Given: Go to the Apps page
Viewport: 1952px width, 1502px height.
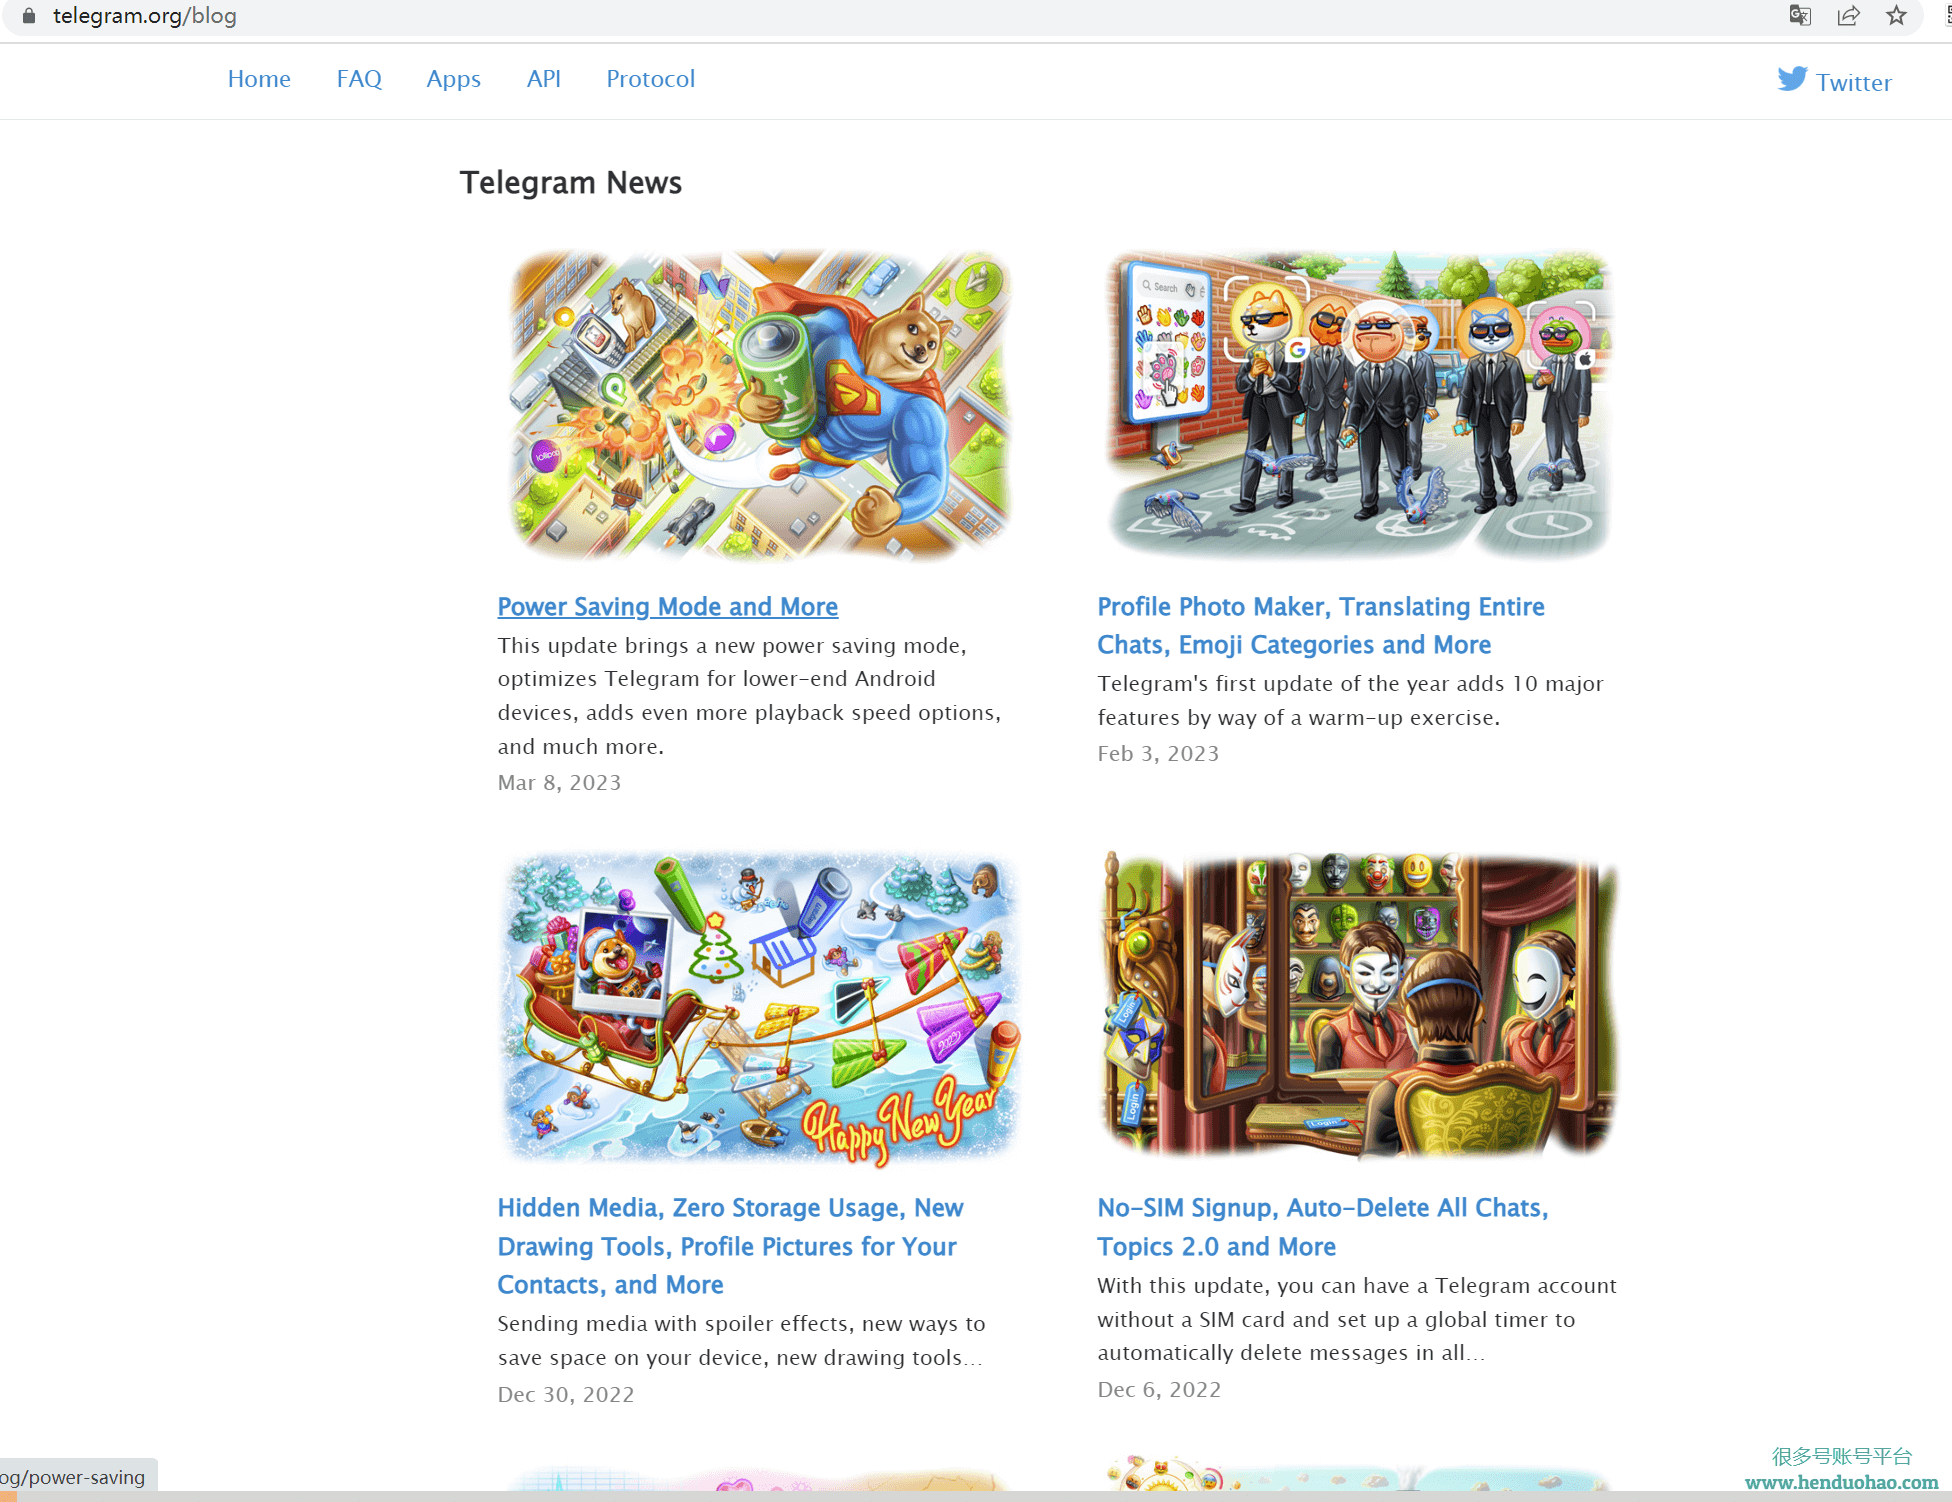Looking at the screenshot, I should coord(453,79).
